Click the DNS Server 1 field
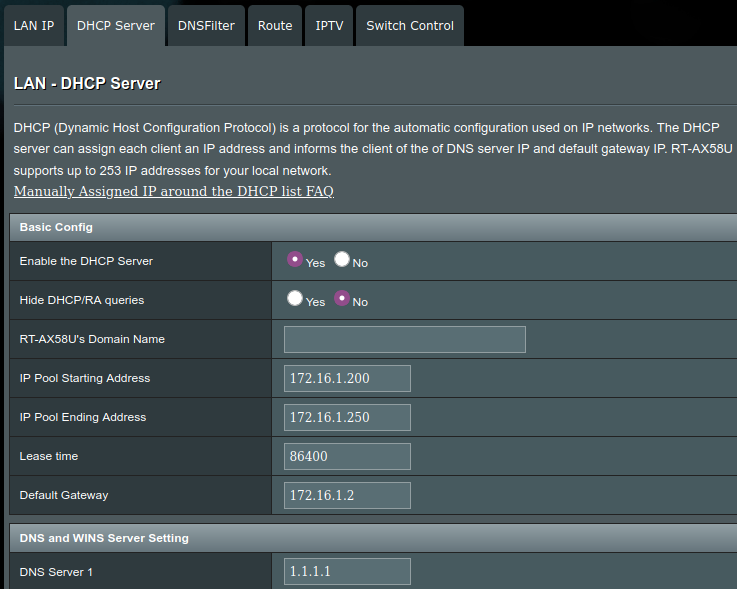 coord(347,571)
